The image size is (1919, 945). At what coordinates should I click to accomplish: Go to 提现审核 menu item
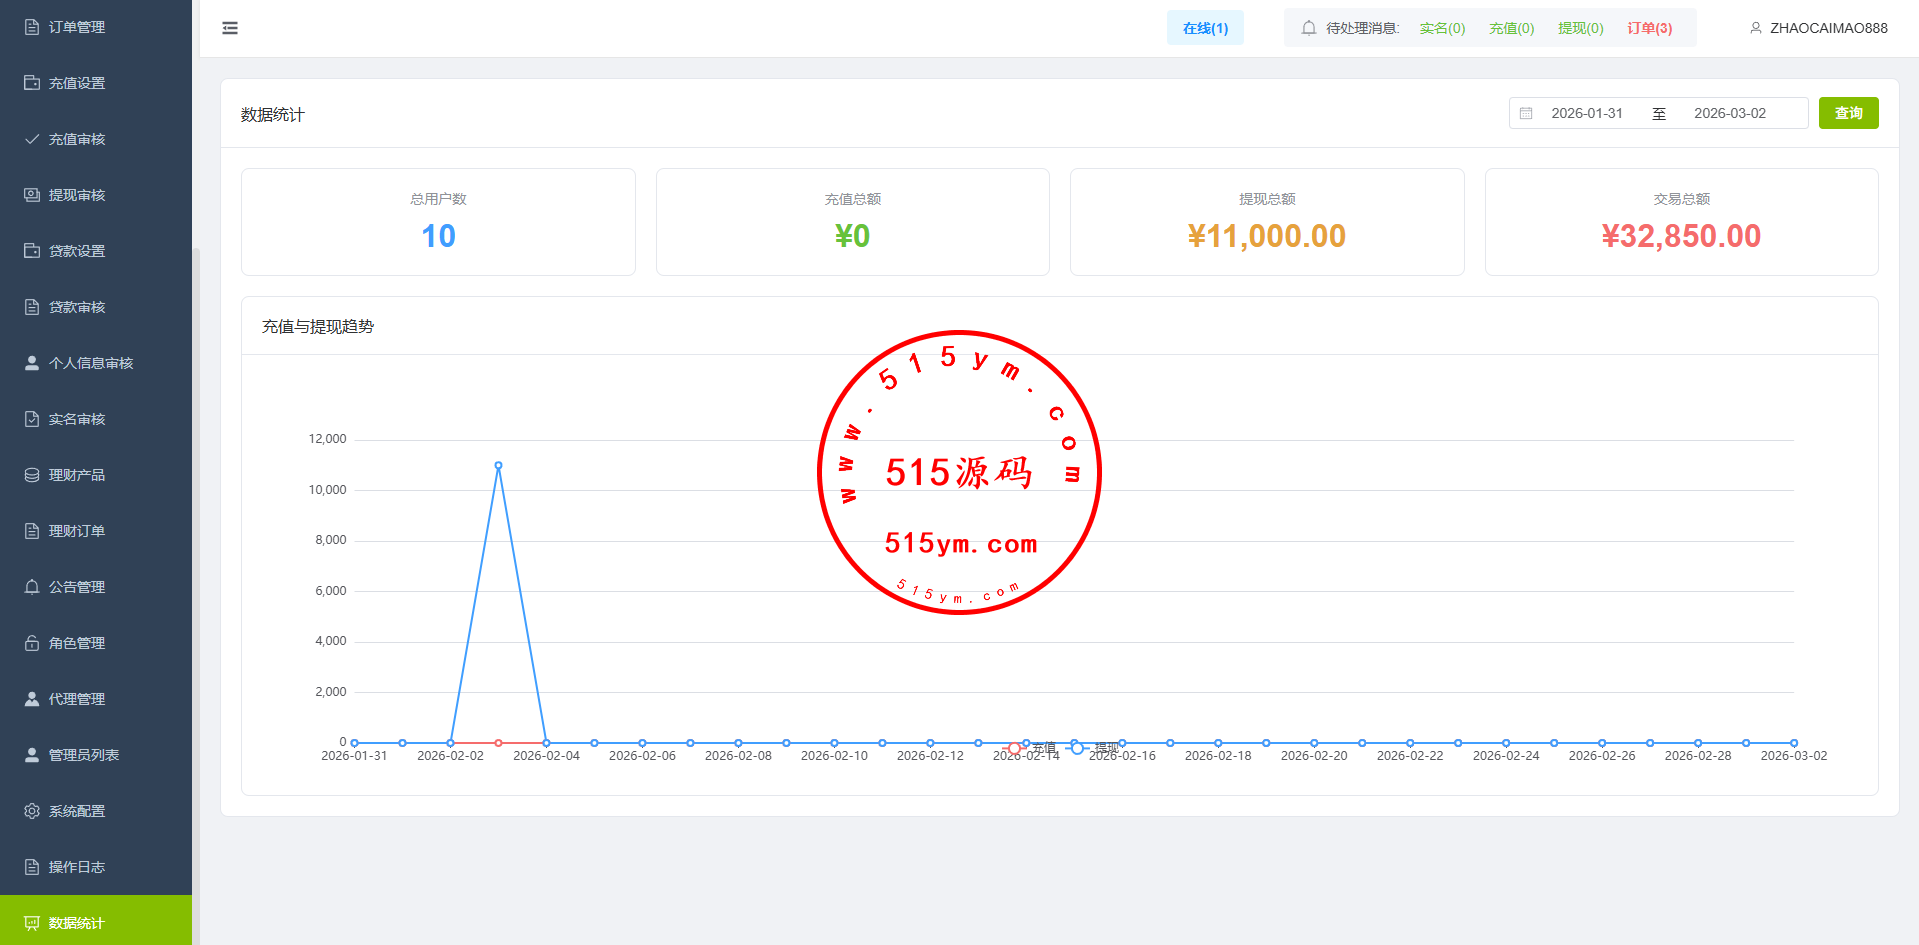click(77, 195)
